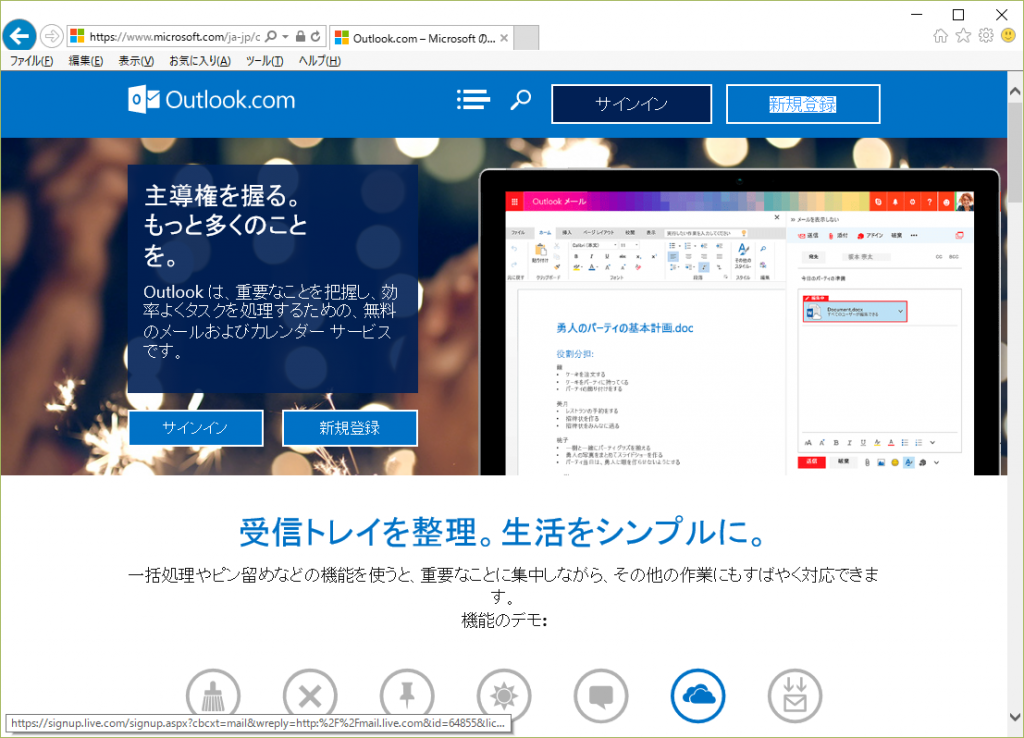Viewport: 1024px width, 738px height.
Task: Select the inbox download feature demo icon
Action: [x=795, y=696]
